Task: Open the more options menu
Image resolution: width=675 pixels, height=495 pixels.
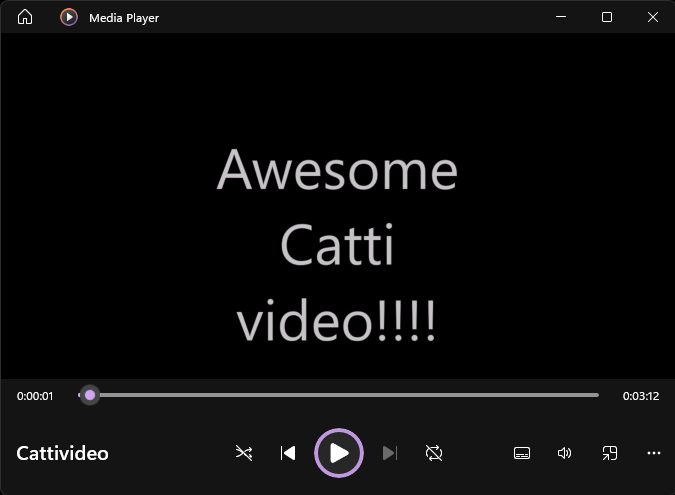Action: pos(653,453)
